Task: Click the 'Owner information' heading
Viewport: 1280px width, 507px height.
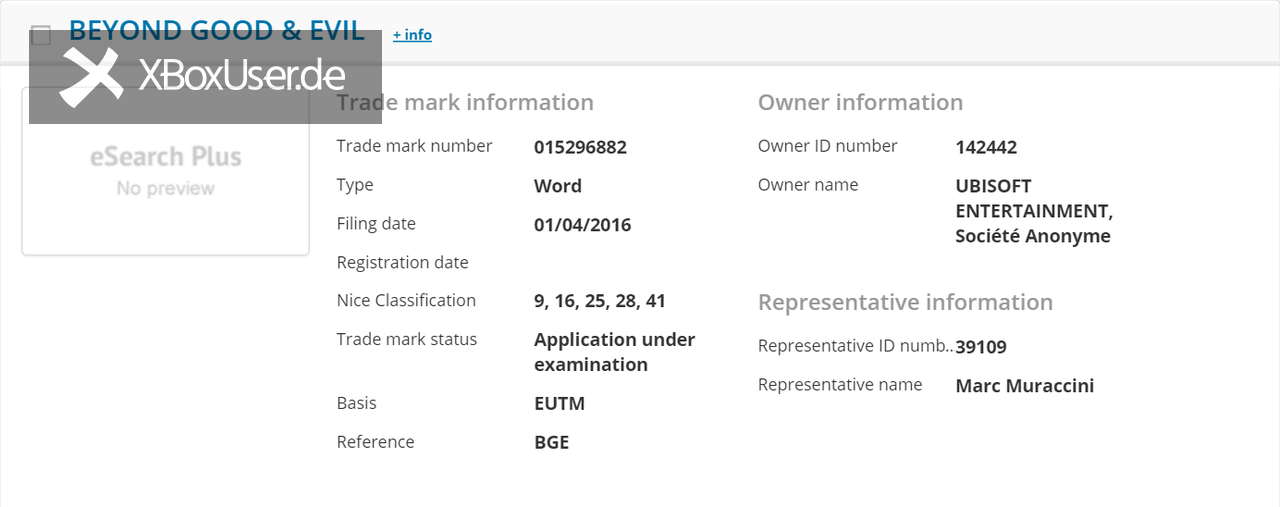Action: coord(860,102)
